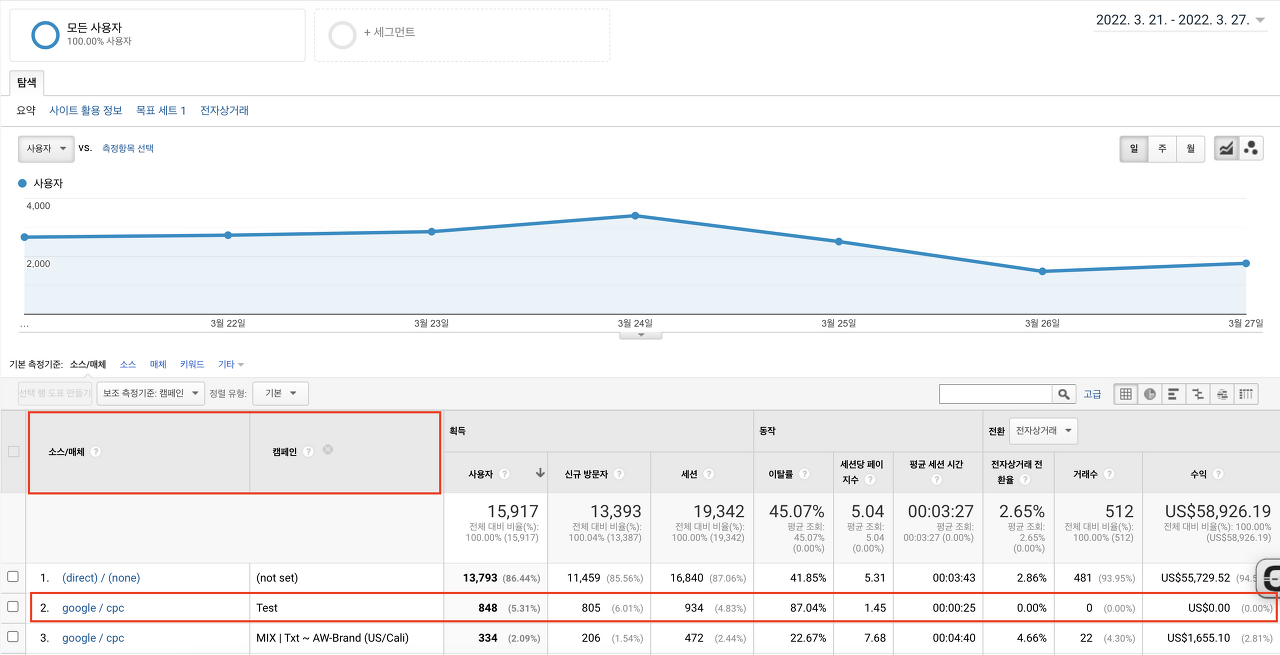Check the google / cpc Test row checkbox
The height and width of the screenshot is (655, 1280).
tap(13, 607)
